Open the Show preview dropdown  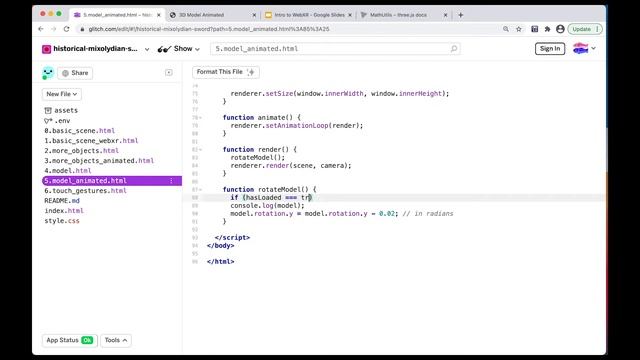click(x=179, y=49)
